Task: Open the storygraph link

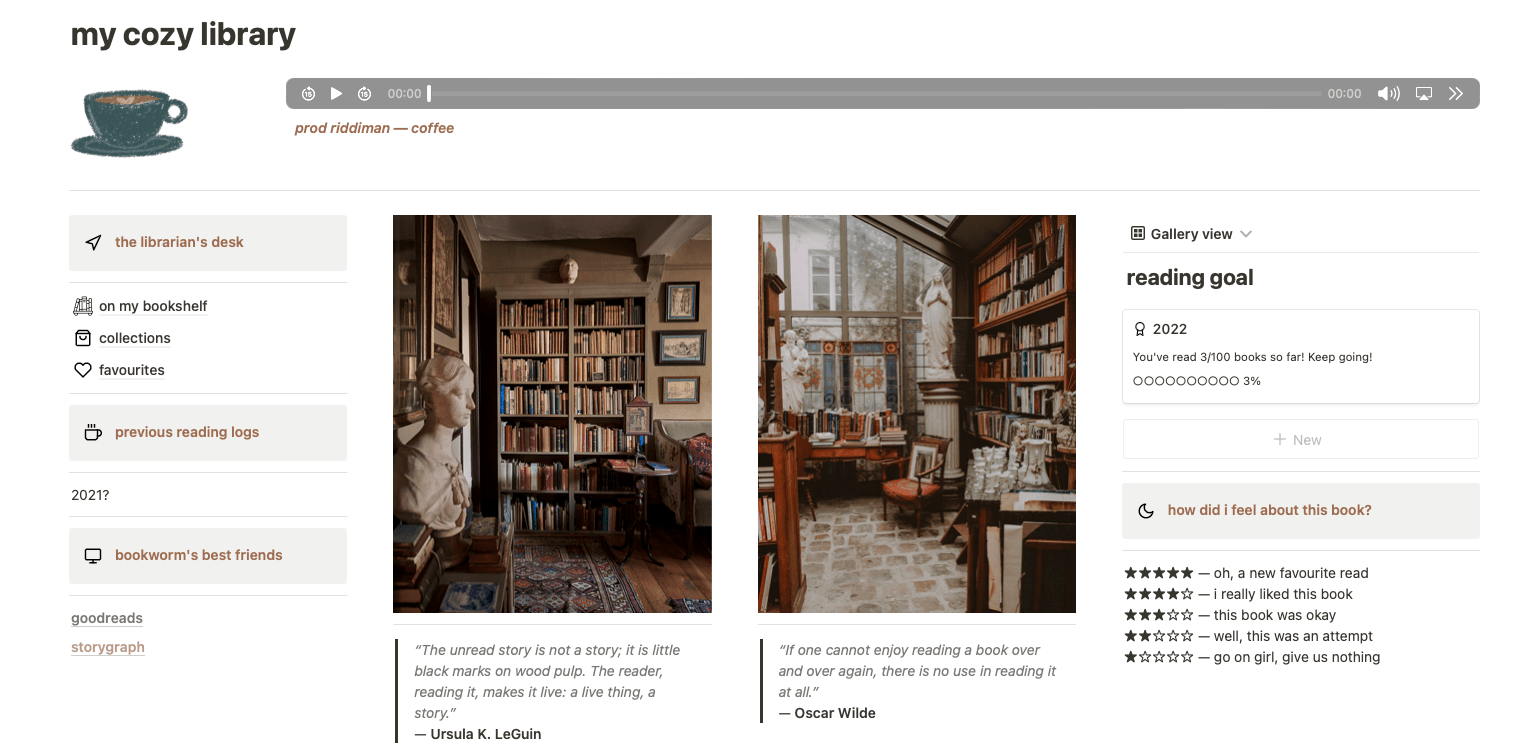Action: 108,647
